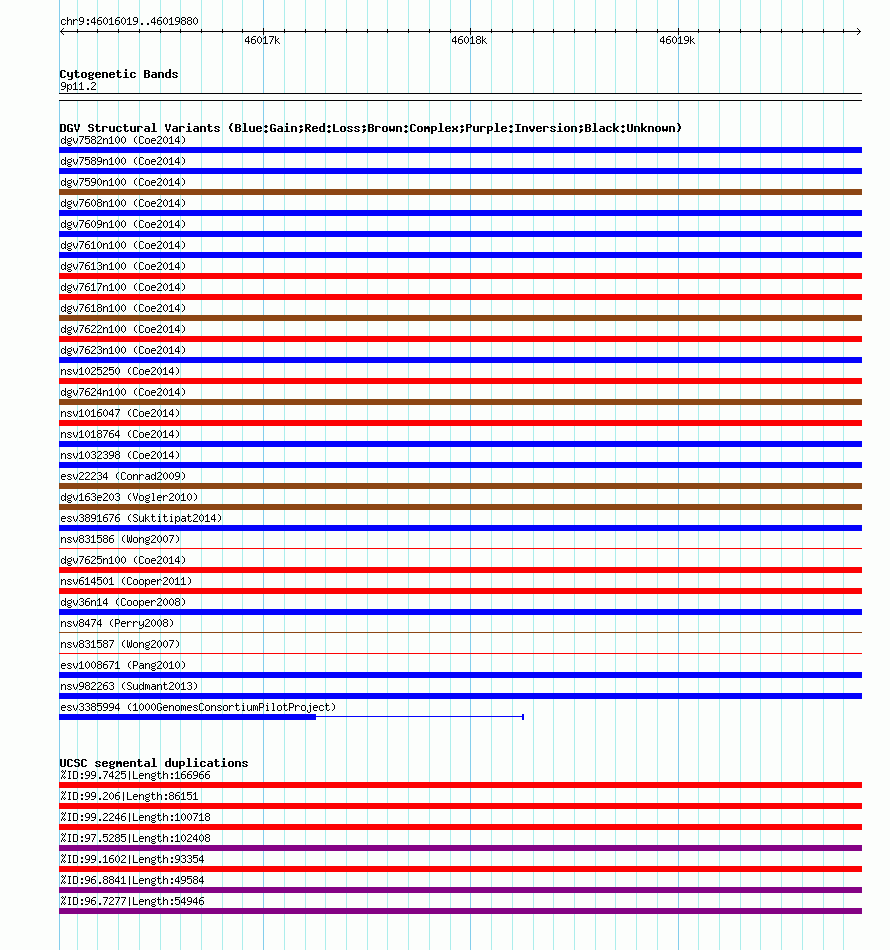Open dgv7613n100 (Coe2014) loss variant label

point(123,267)
